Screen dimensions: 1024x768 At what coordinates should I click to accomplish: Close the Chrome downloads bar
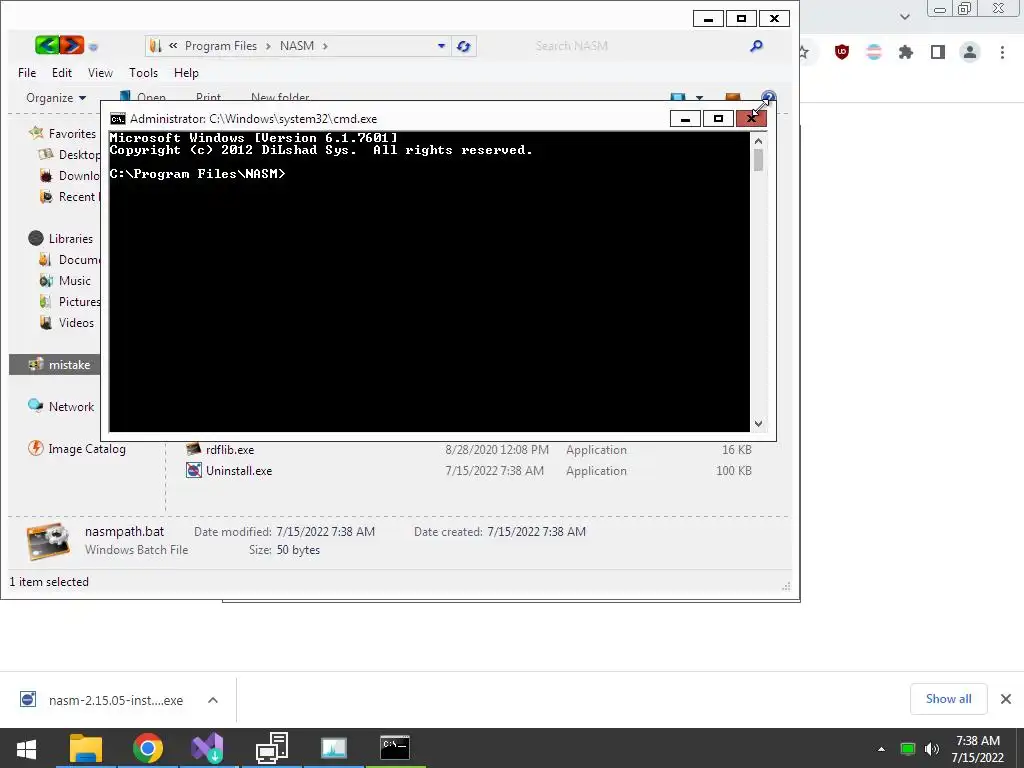point(1006,699)
